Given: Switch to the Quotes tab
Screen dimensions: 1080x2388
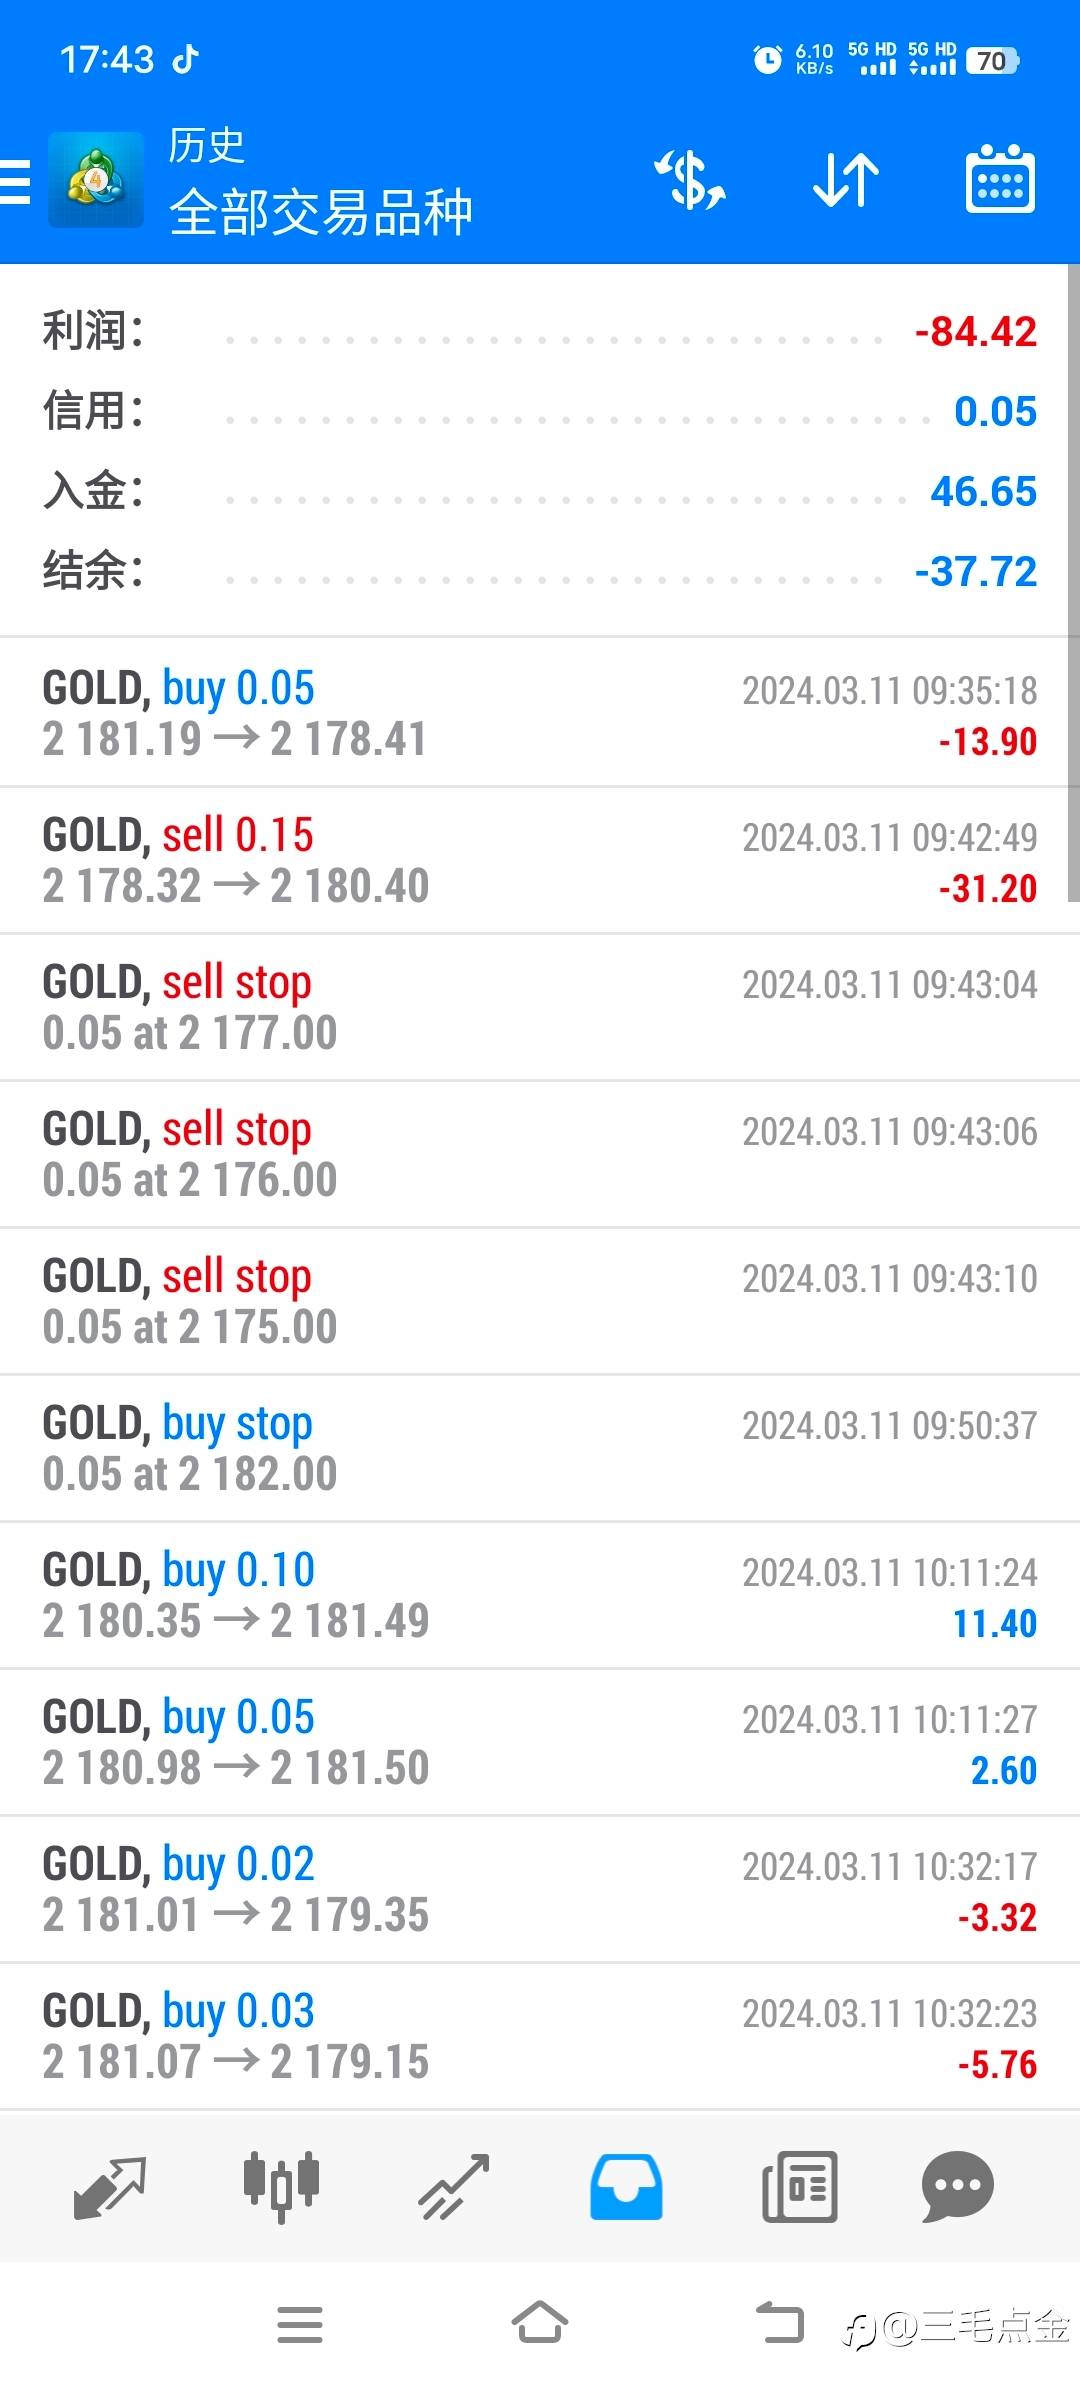Looking at the screenshot, I should coord(110,2187).
